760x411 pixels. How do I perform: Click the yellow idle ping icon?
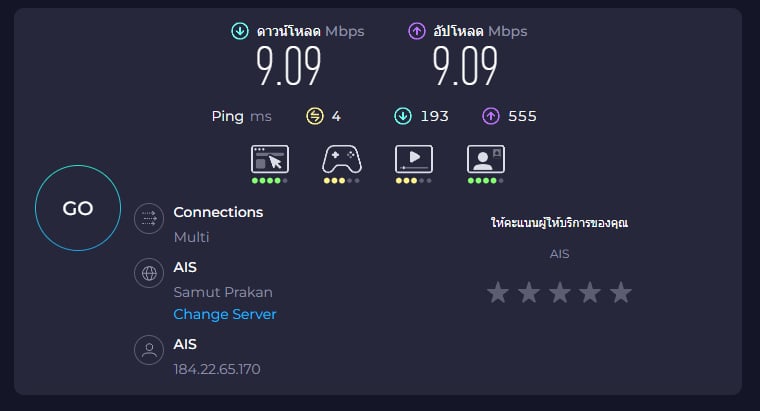tap(314, 116)
